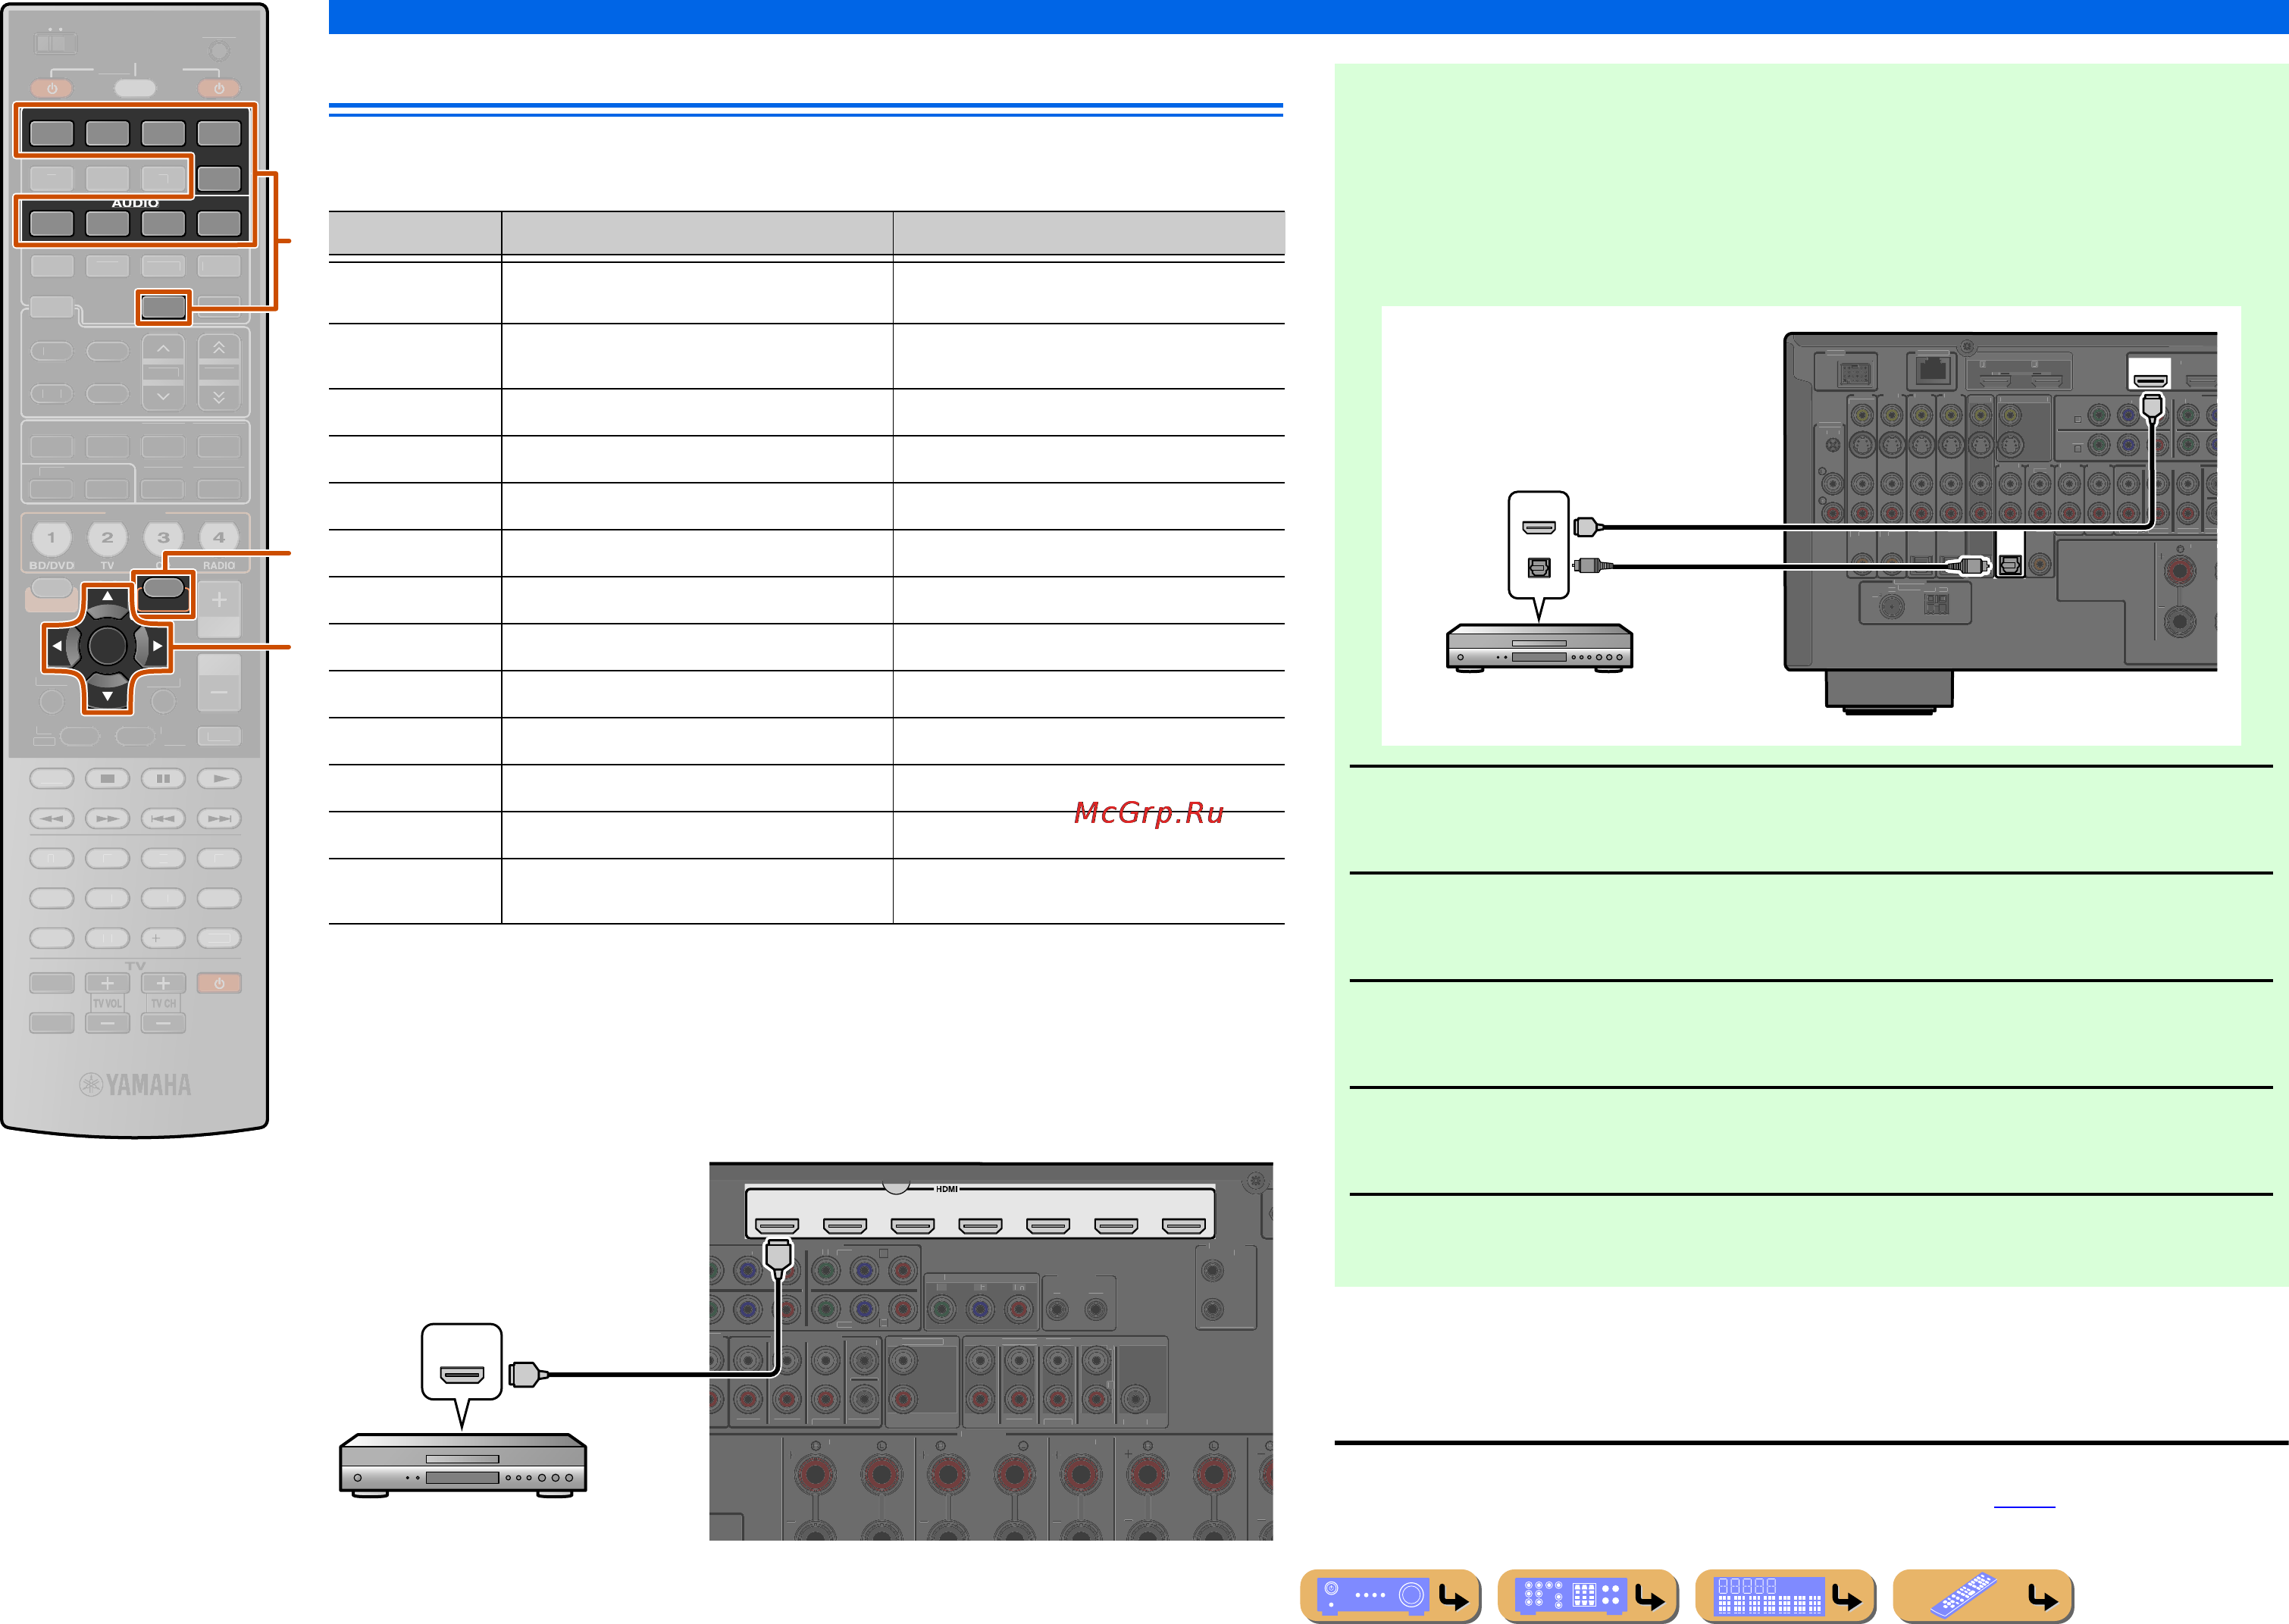Viewport: 2289px width, 1624px height.
Task: Click the TV CH minus button
Action: coord(163,1023)
